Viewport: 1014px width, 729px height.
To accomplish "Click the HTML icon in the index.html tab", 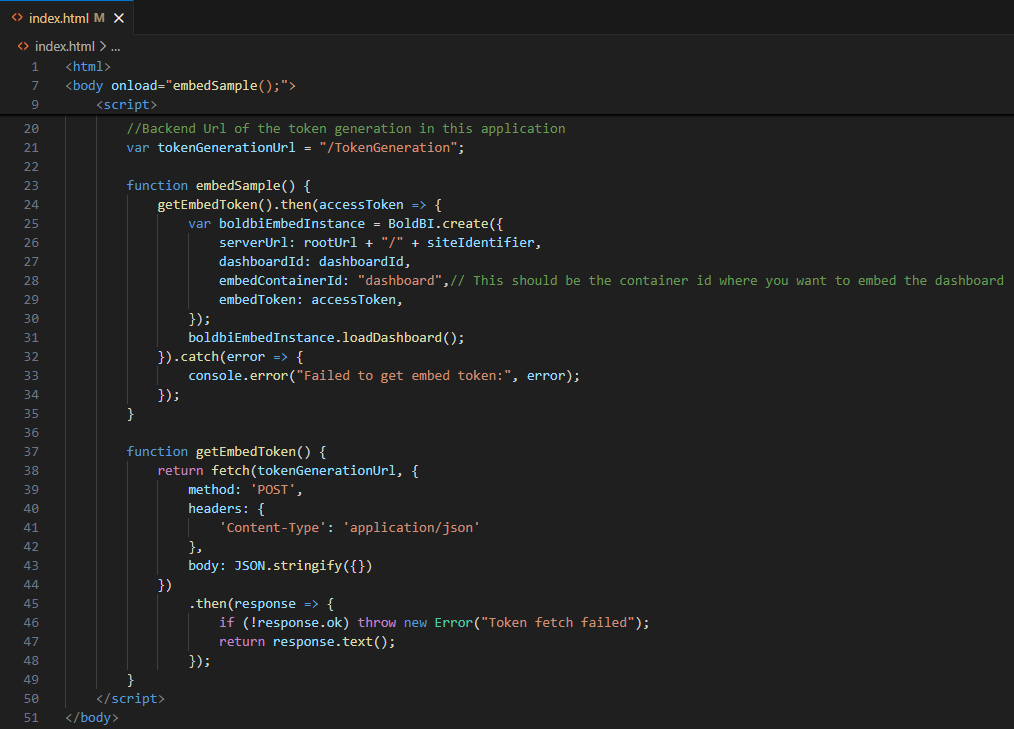I will click(x=15, y=17).
